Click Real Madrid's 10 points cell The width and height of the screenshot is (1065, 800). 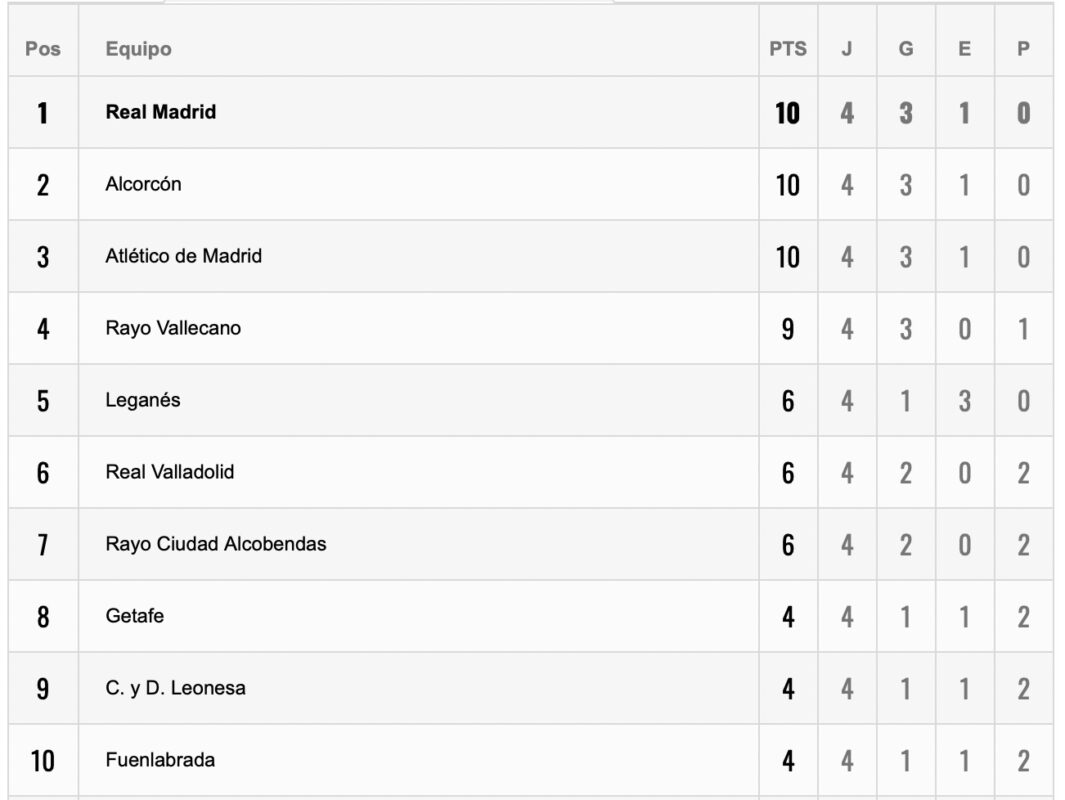(x=788, y=113)
